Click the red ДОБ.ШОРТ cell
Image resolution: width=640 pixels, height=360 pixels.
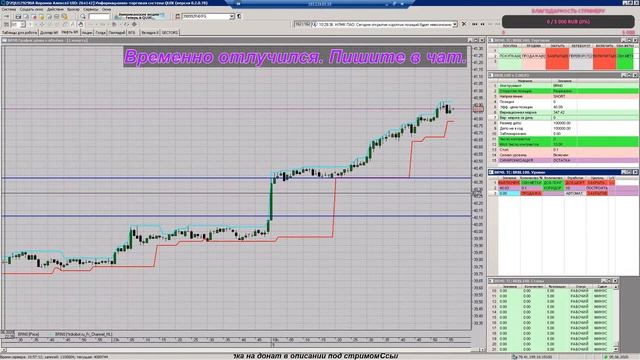pos(575,183)
